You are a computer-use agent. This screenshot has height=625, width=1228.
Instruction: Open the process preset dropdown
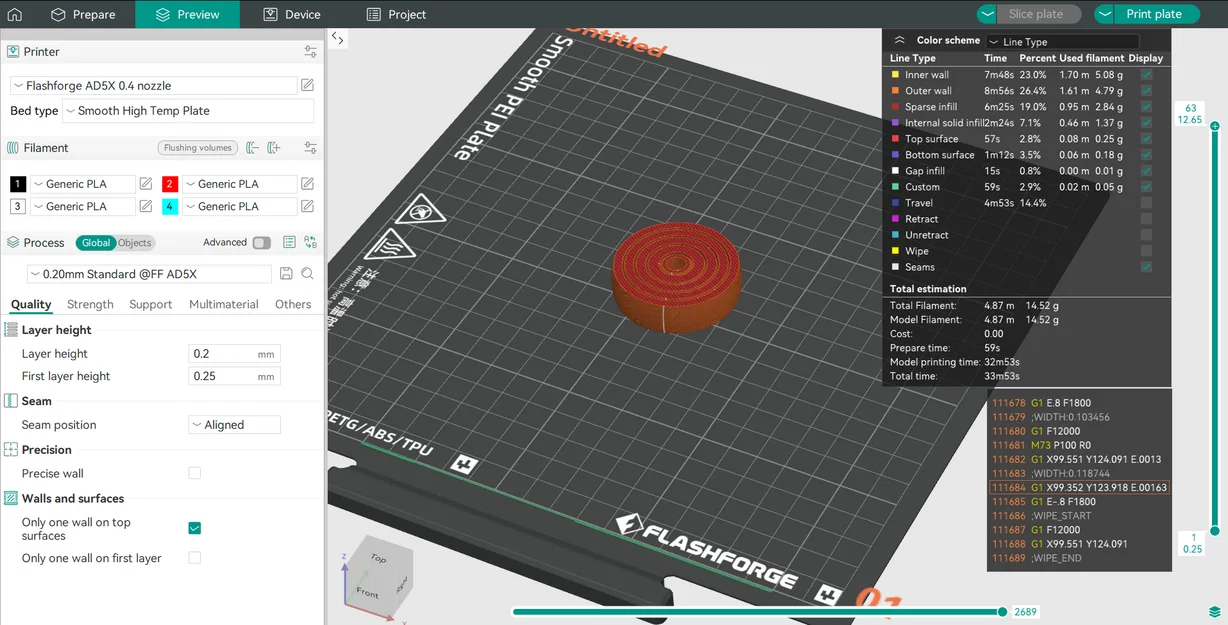pos(149,274)
